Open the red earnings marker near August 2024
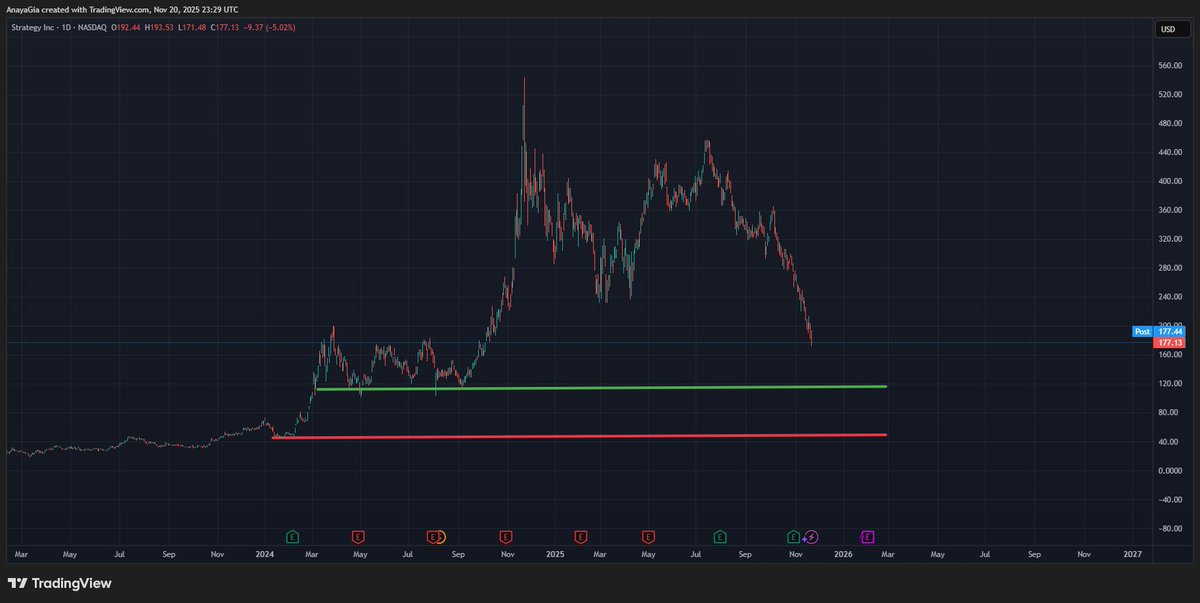Viewport: 1200px width, 603px height. coord(432,537)
